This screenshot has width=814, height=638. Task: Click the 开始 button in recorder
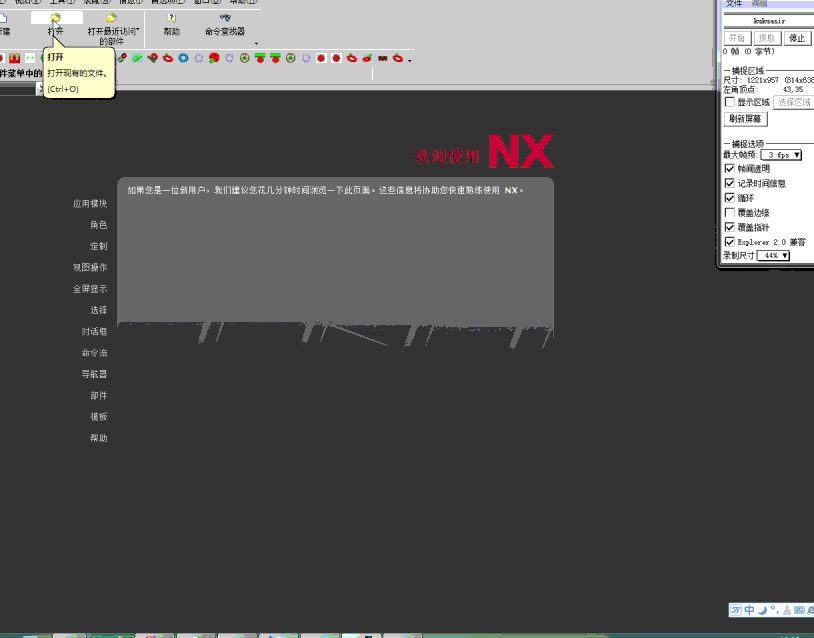pos(737,38)
